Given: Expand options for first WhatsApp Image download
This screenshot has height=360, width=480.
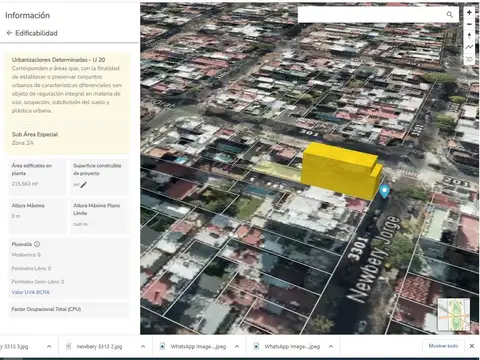Looking at the screenshot, I should [237, 346].
